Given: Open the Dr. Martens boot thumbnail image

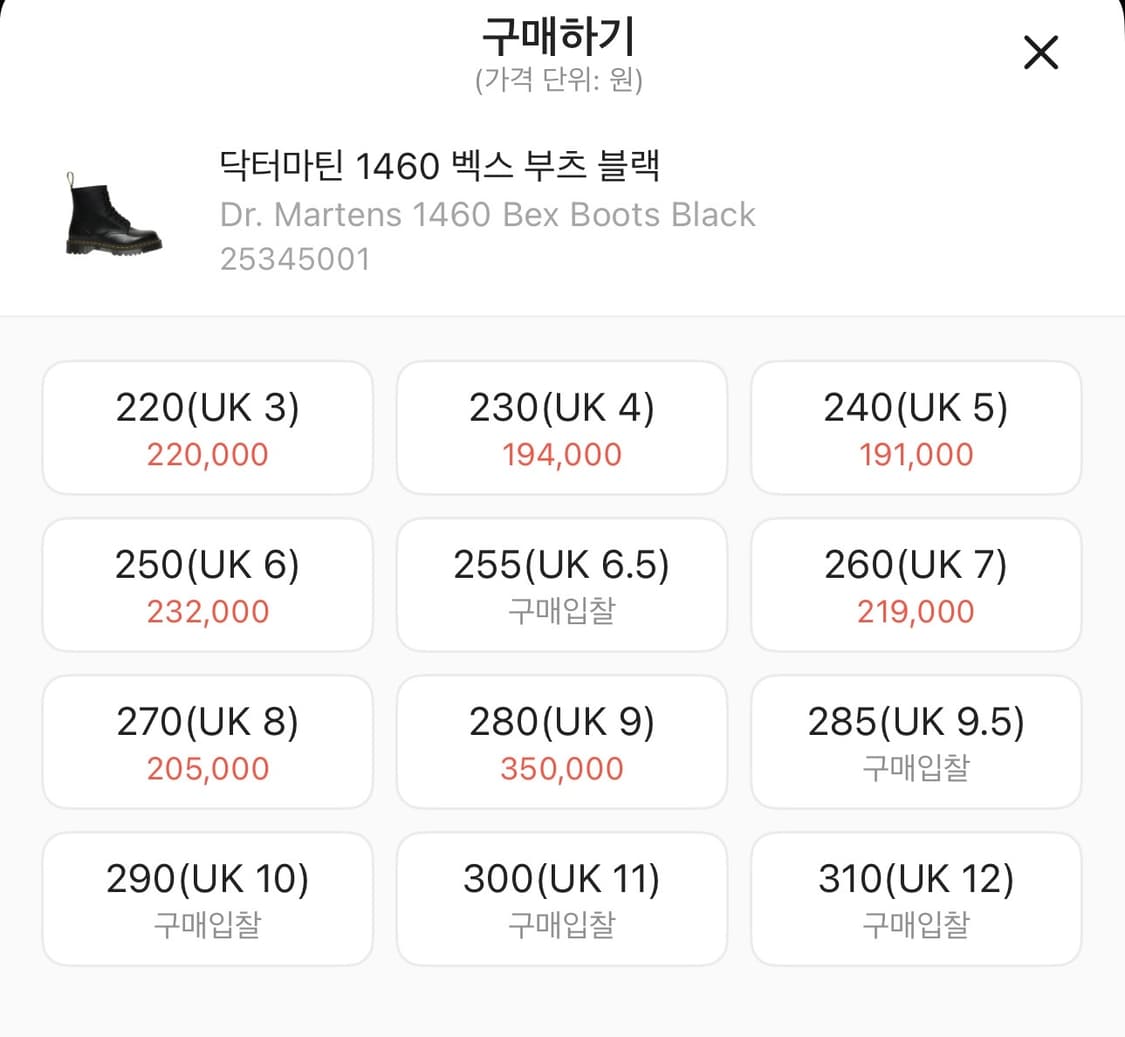Looking at the screenshot, I should (x=113, y=215).
